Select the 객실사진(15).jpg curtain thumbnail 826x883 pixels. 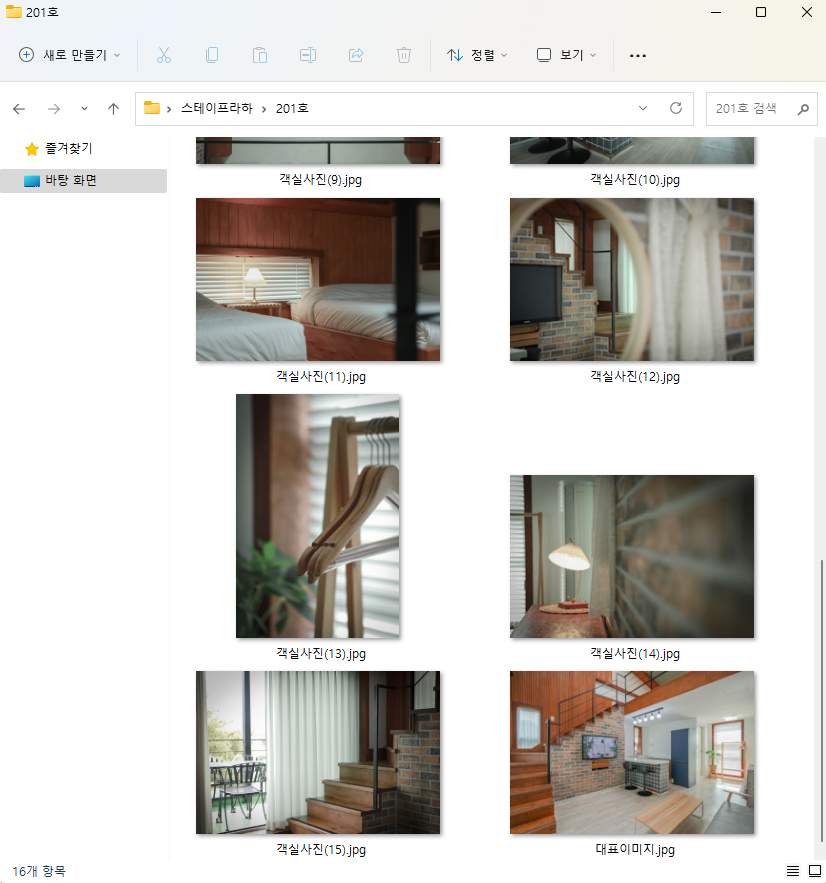tap(318, 752)
